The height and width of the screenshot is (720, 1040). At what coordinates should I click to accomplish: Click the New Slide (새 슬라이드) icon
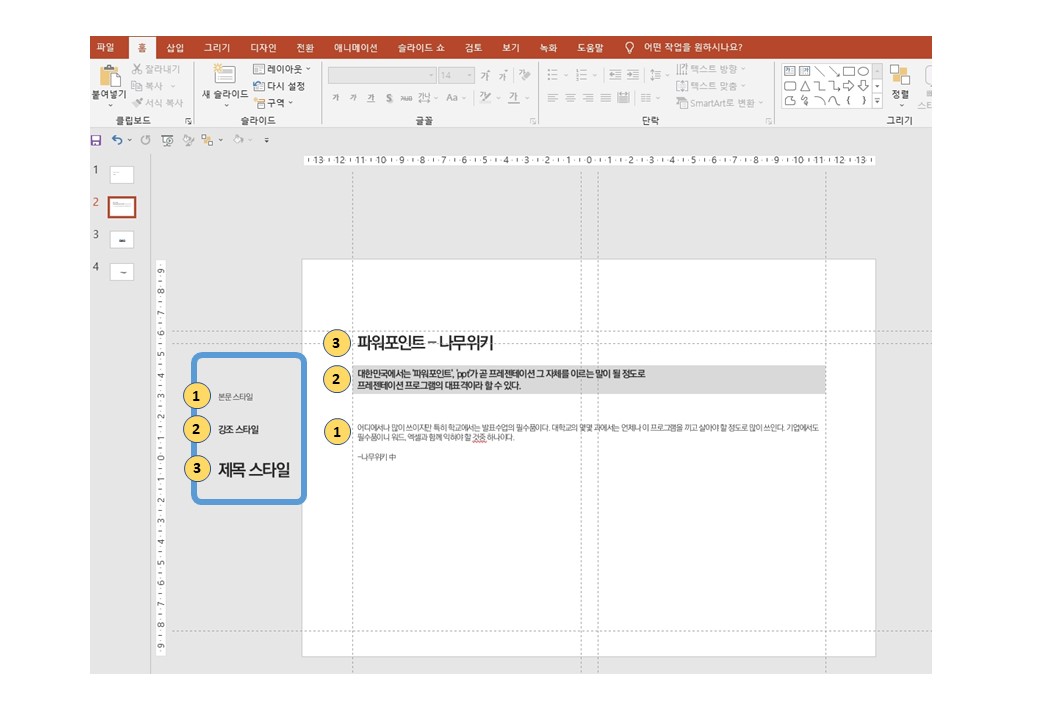[224, 74]
